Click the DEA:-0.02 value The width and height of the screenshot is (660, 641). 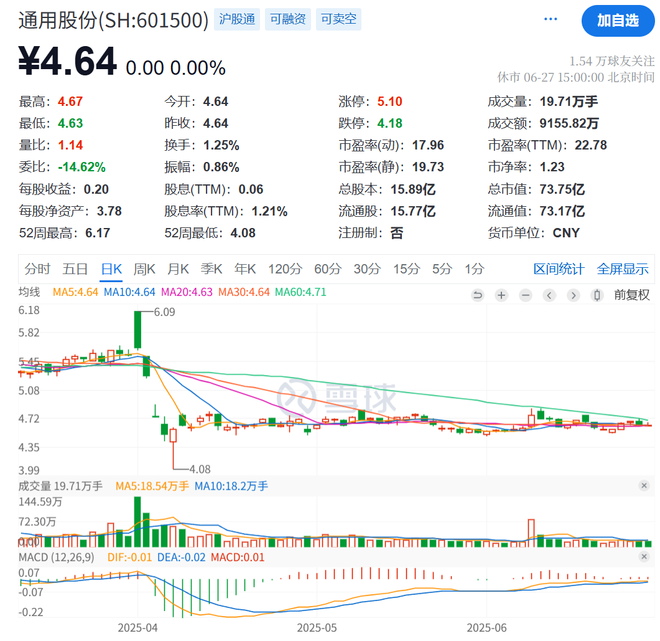(181, 557)
